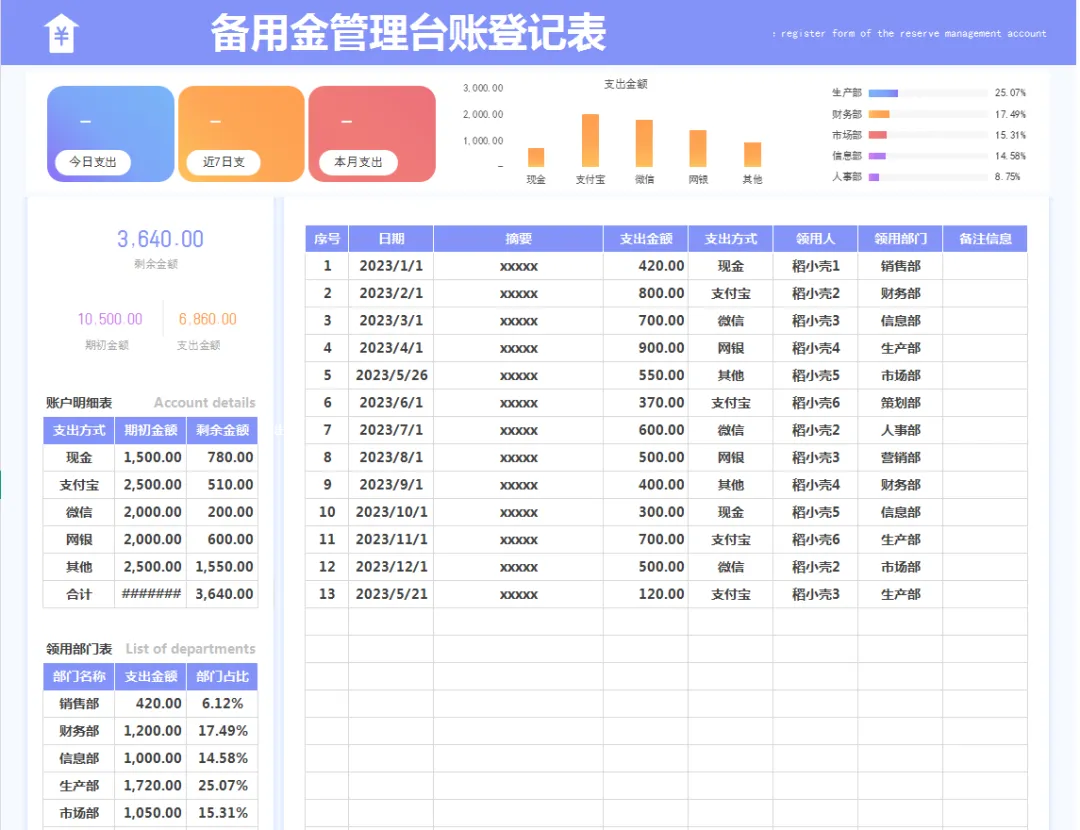This screenshot has height=830, width=1080.
Task: Click the 生产部 progress bar
Action: point(928,93)
